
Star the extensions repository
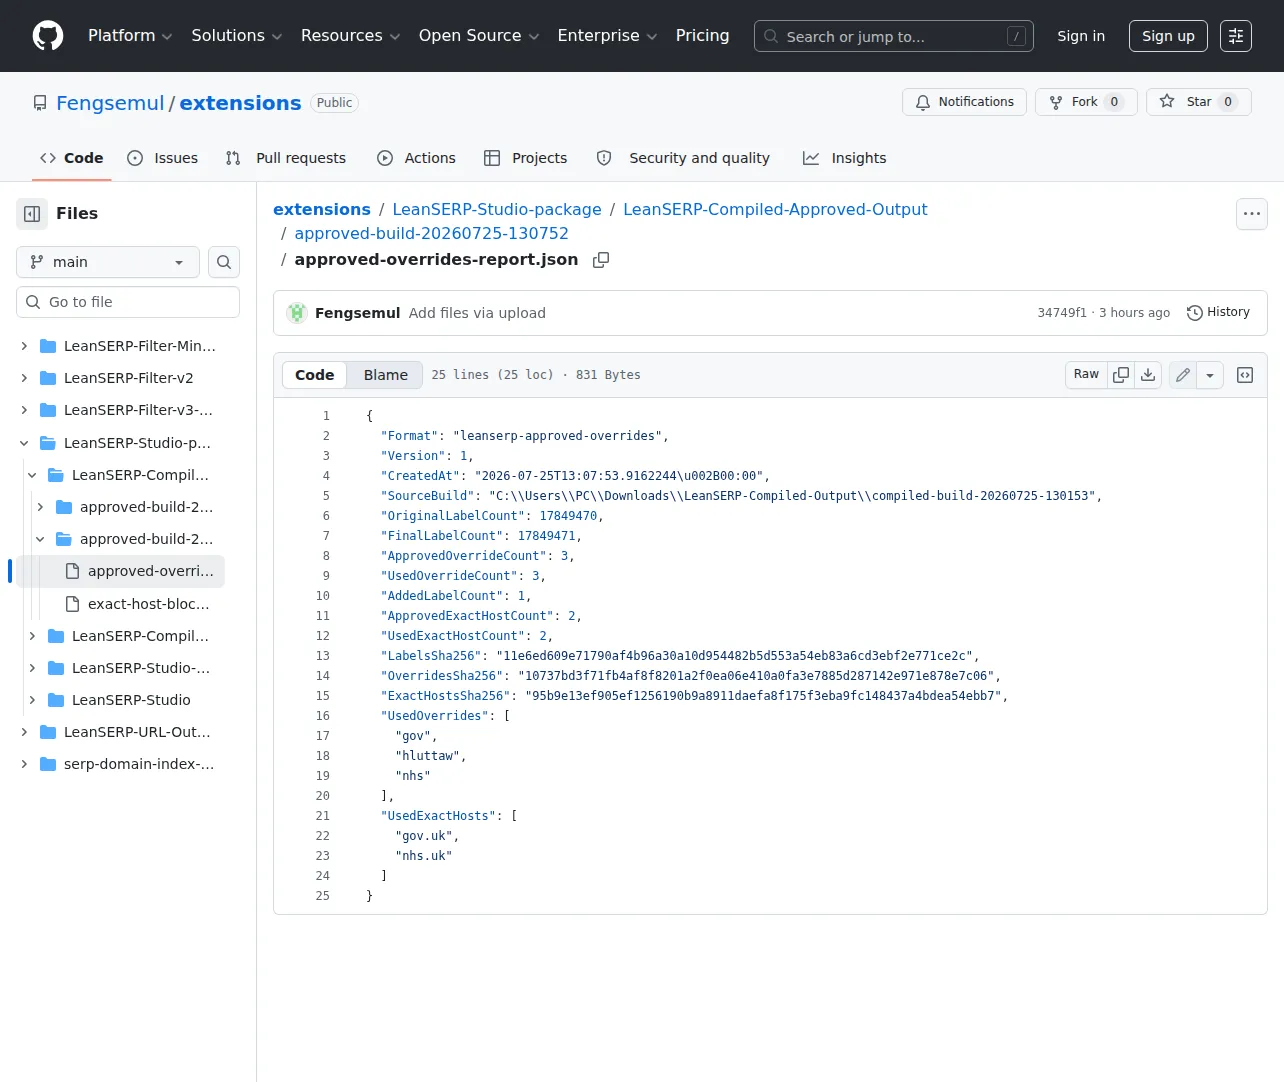(x=1198, y=102)
